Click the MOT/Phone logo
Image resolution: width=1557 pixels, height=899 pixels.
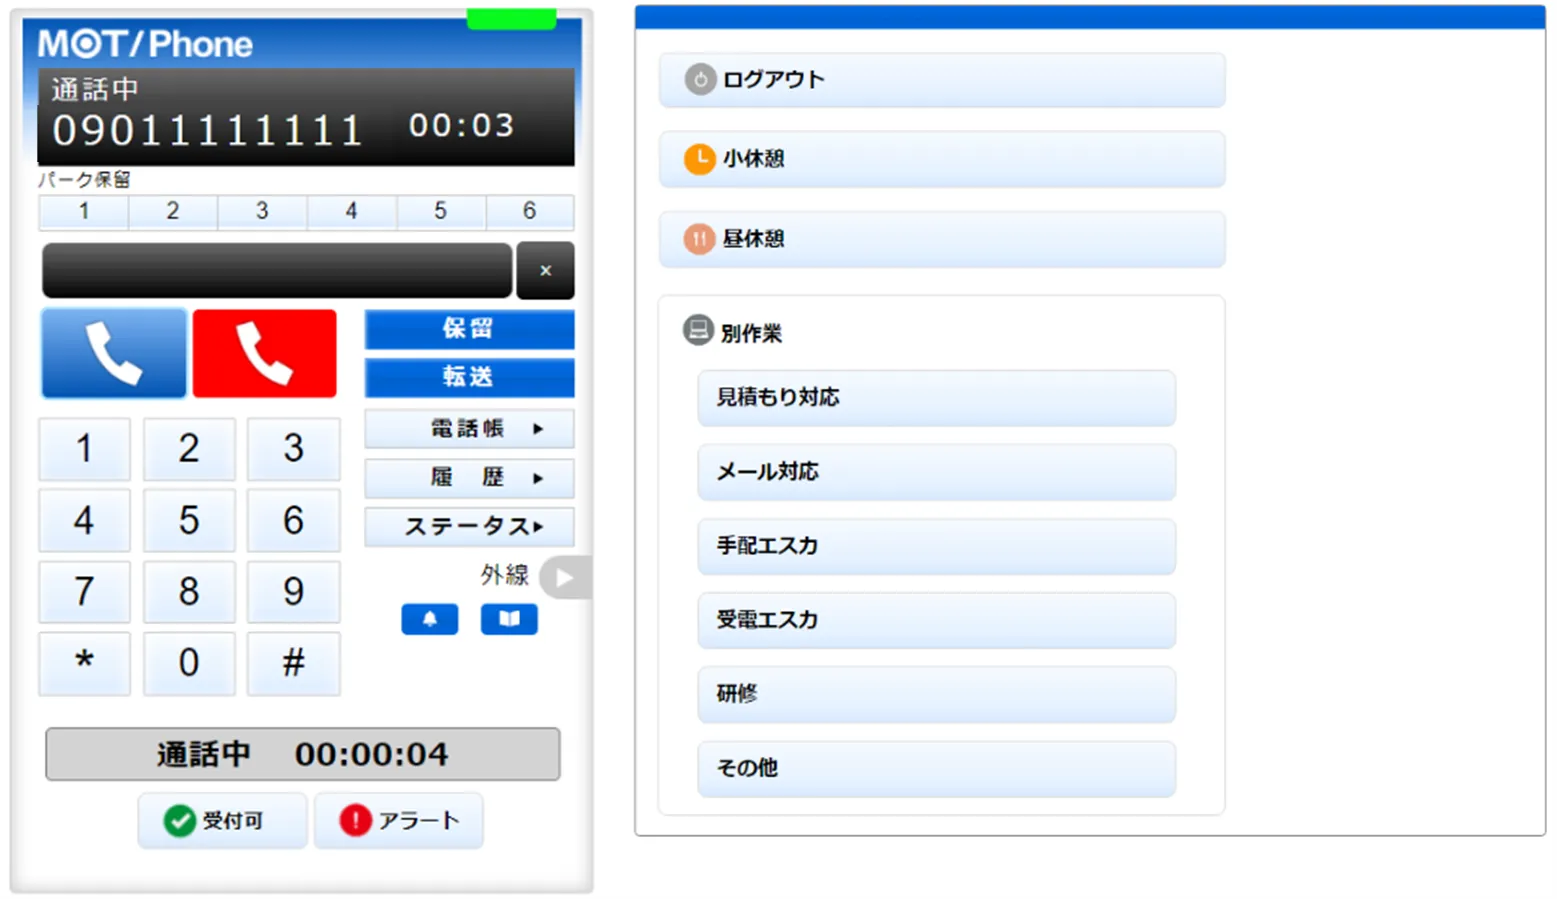(145, 44)
